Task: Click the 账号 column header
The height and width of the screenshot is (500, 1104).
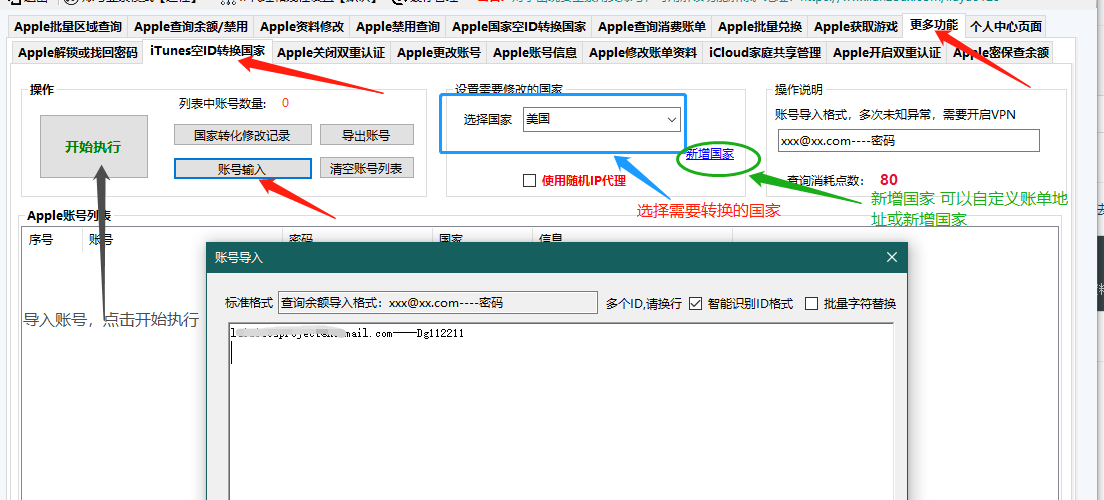Action: click(x=182, y=239)
